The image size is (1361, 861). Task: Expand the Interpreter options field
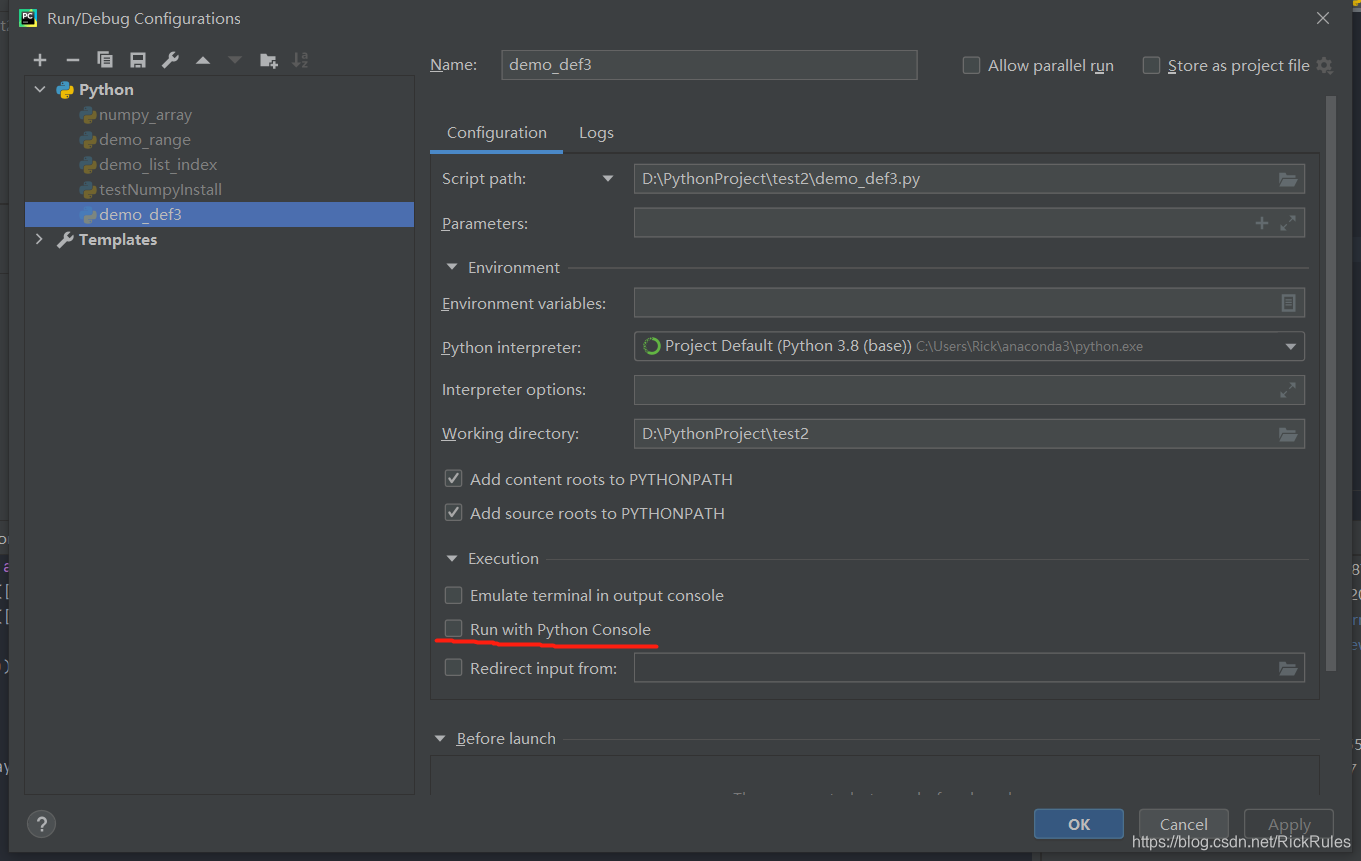pyautogui.click(x=1288, y=390)
